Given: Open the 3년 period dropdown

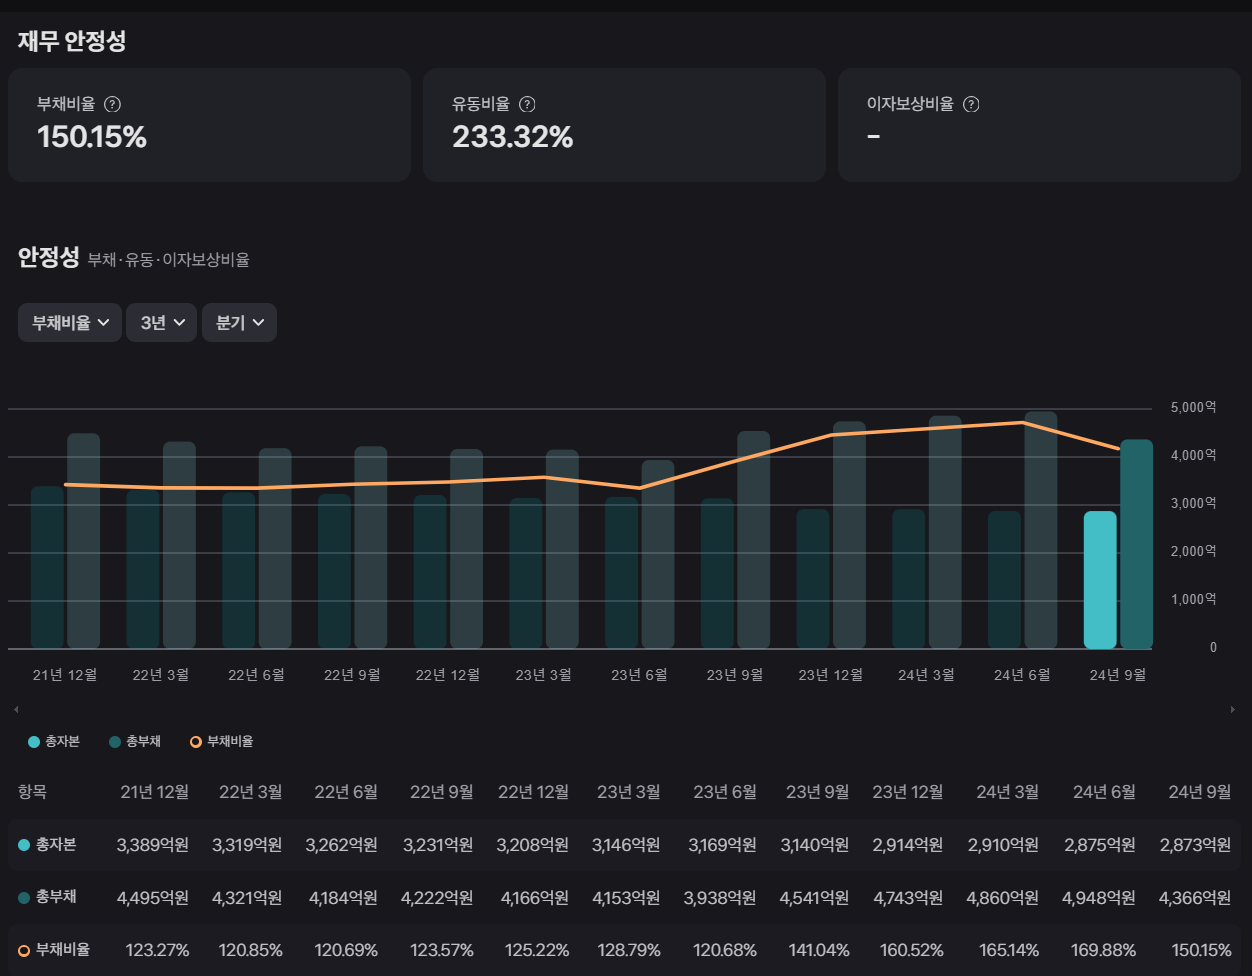Looking at the screenshot, I should pos(162,323).
